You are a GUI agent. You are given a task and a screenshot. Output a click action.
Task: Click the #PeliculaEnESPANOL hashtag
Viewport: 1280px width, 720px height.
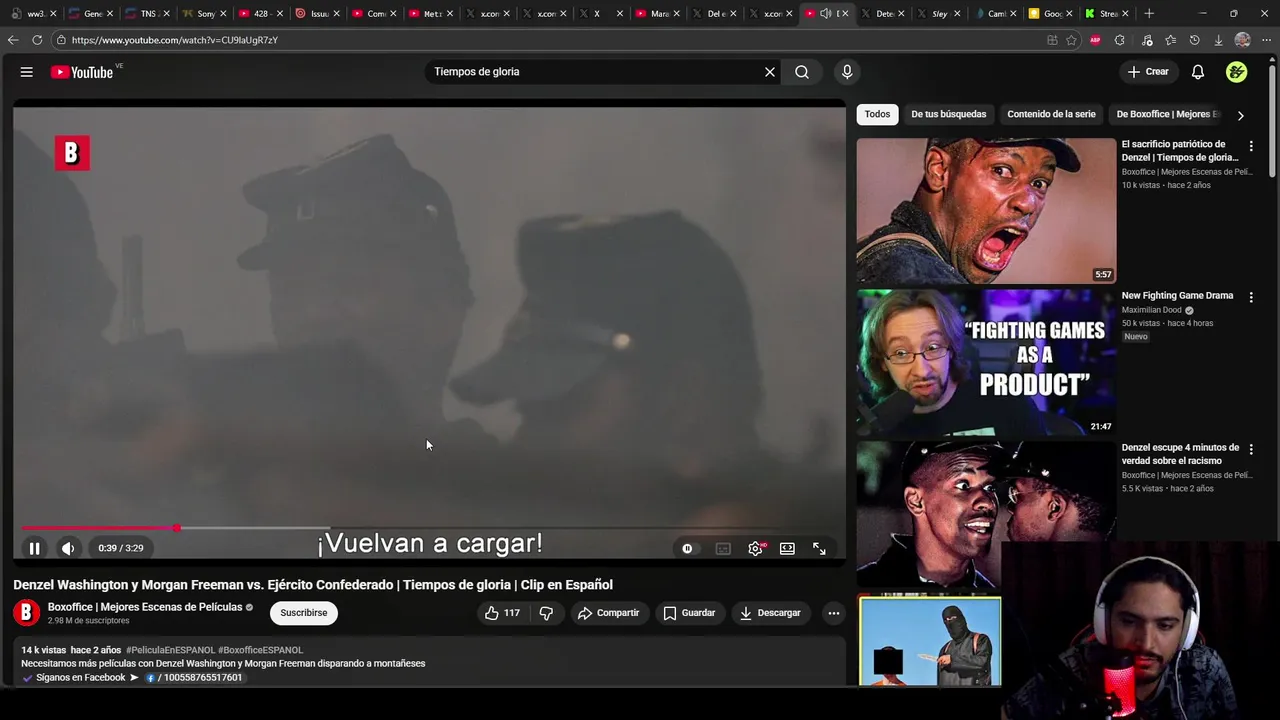[x=170, y=650]
